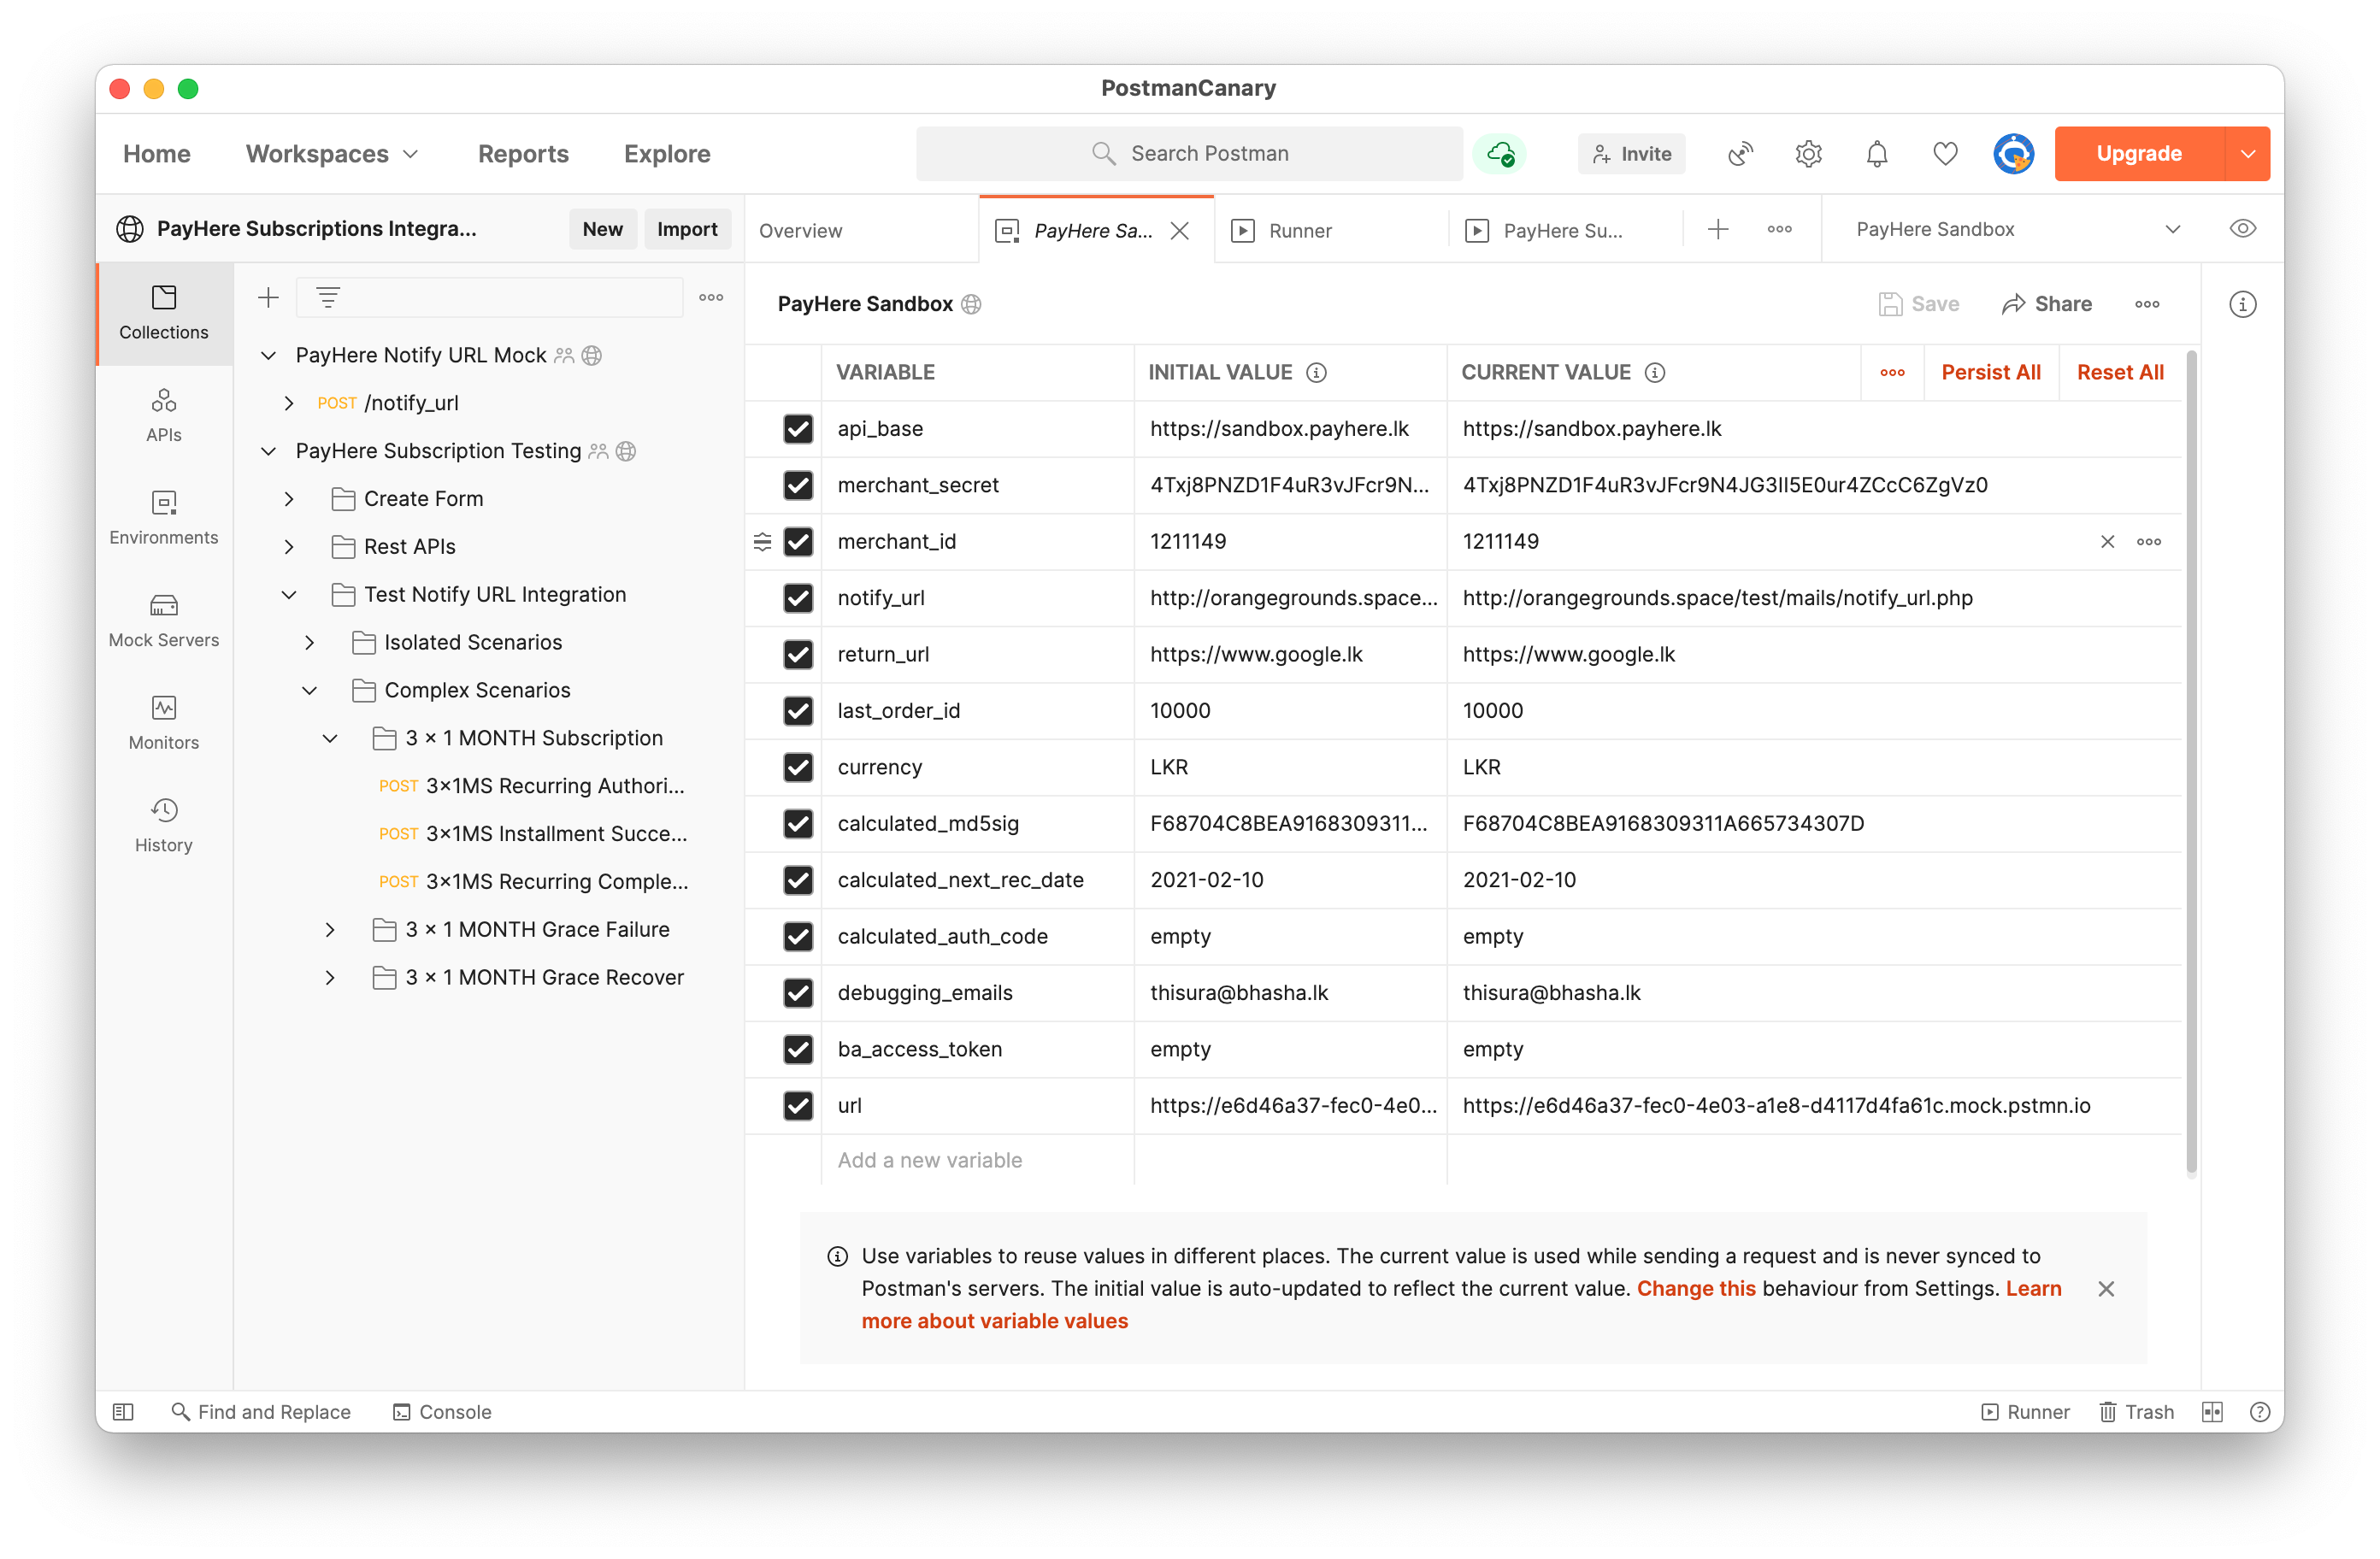The image size is (2380, 1559).
Task: Click the Persist All button
Action: pos(1990,372)
